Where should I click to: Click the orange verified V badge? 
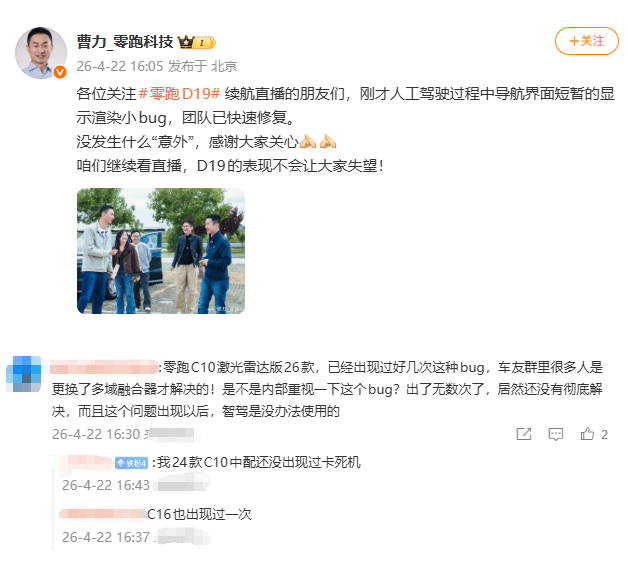click(60, 72)
